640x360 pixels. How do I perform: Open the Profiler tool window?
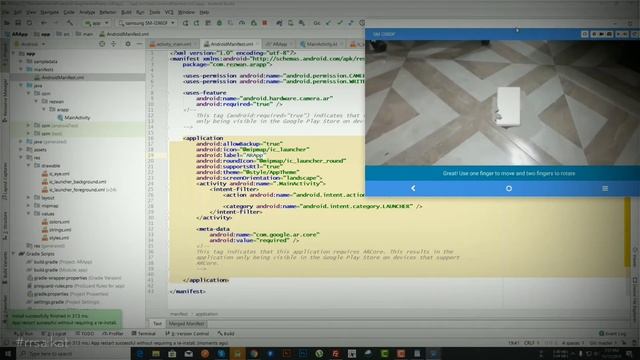point(113,333)
